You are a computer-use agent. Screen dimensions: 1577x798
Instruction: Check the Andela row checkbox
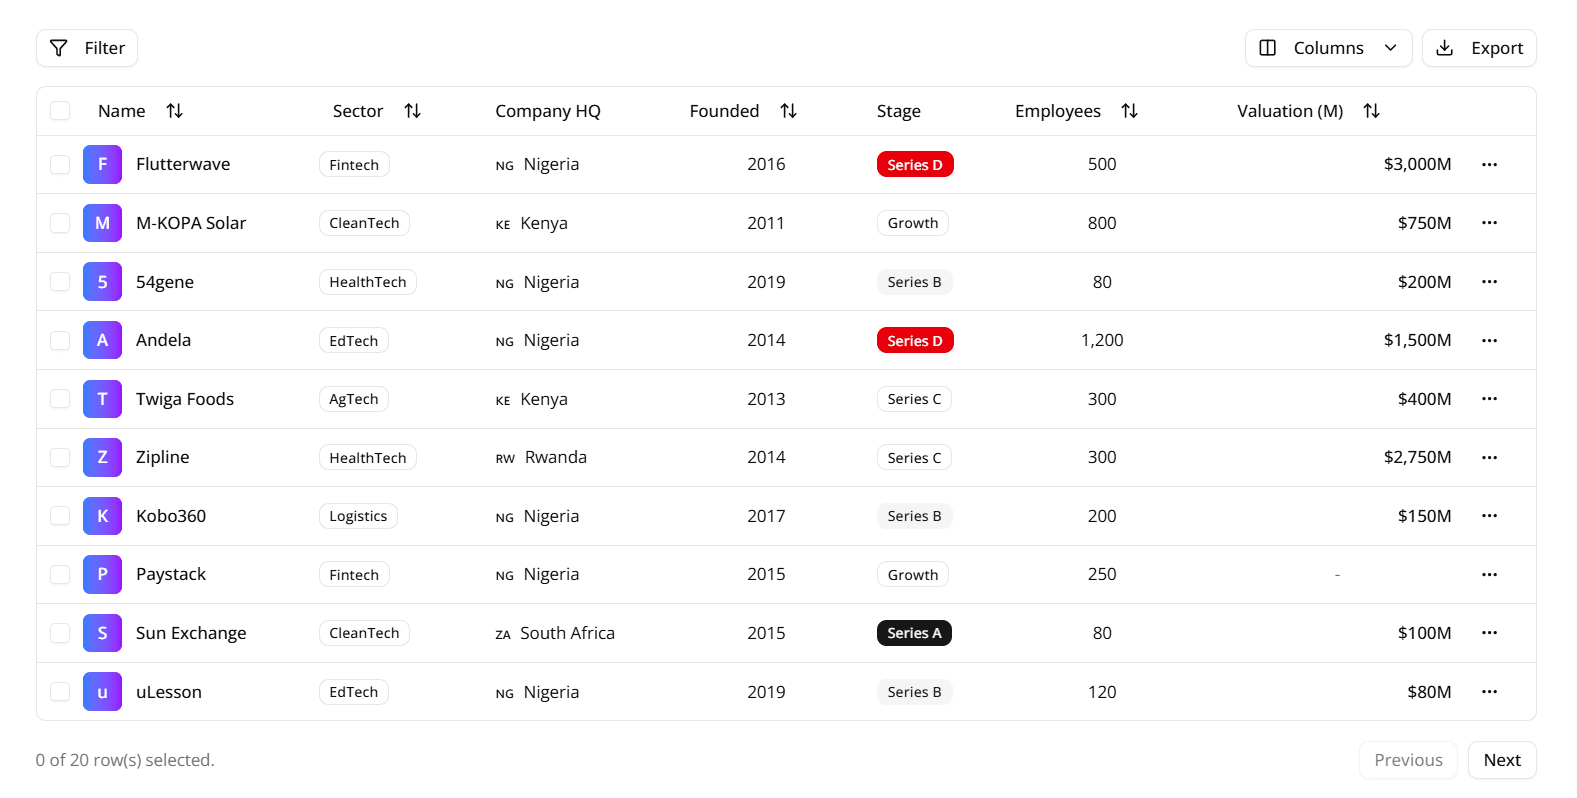60,341
